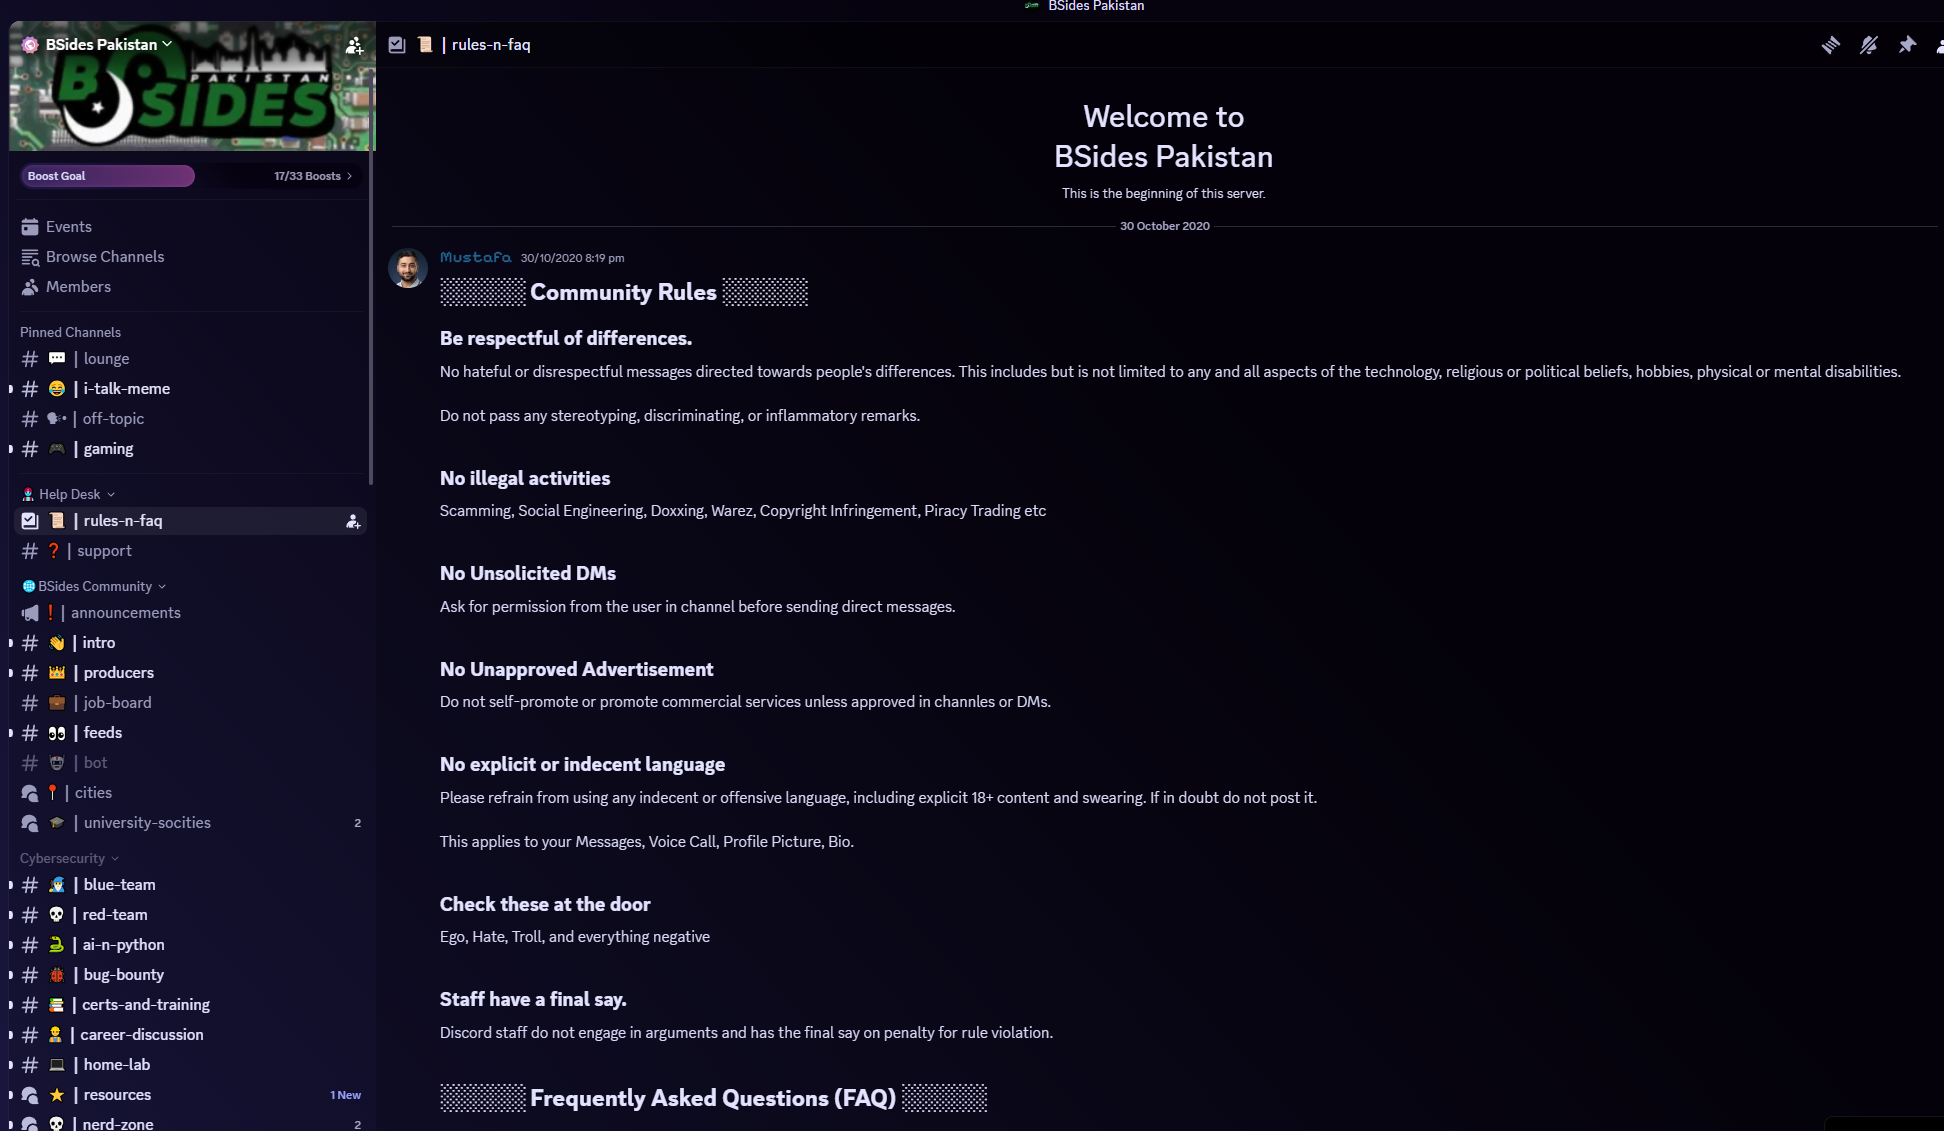The width and height of the screenshot is (1944, 1131).
Task: Open the ai-n-python channel
Action: (x=188, y=945)
